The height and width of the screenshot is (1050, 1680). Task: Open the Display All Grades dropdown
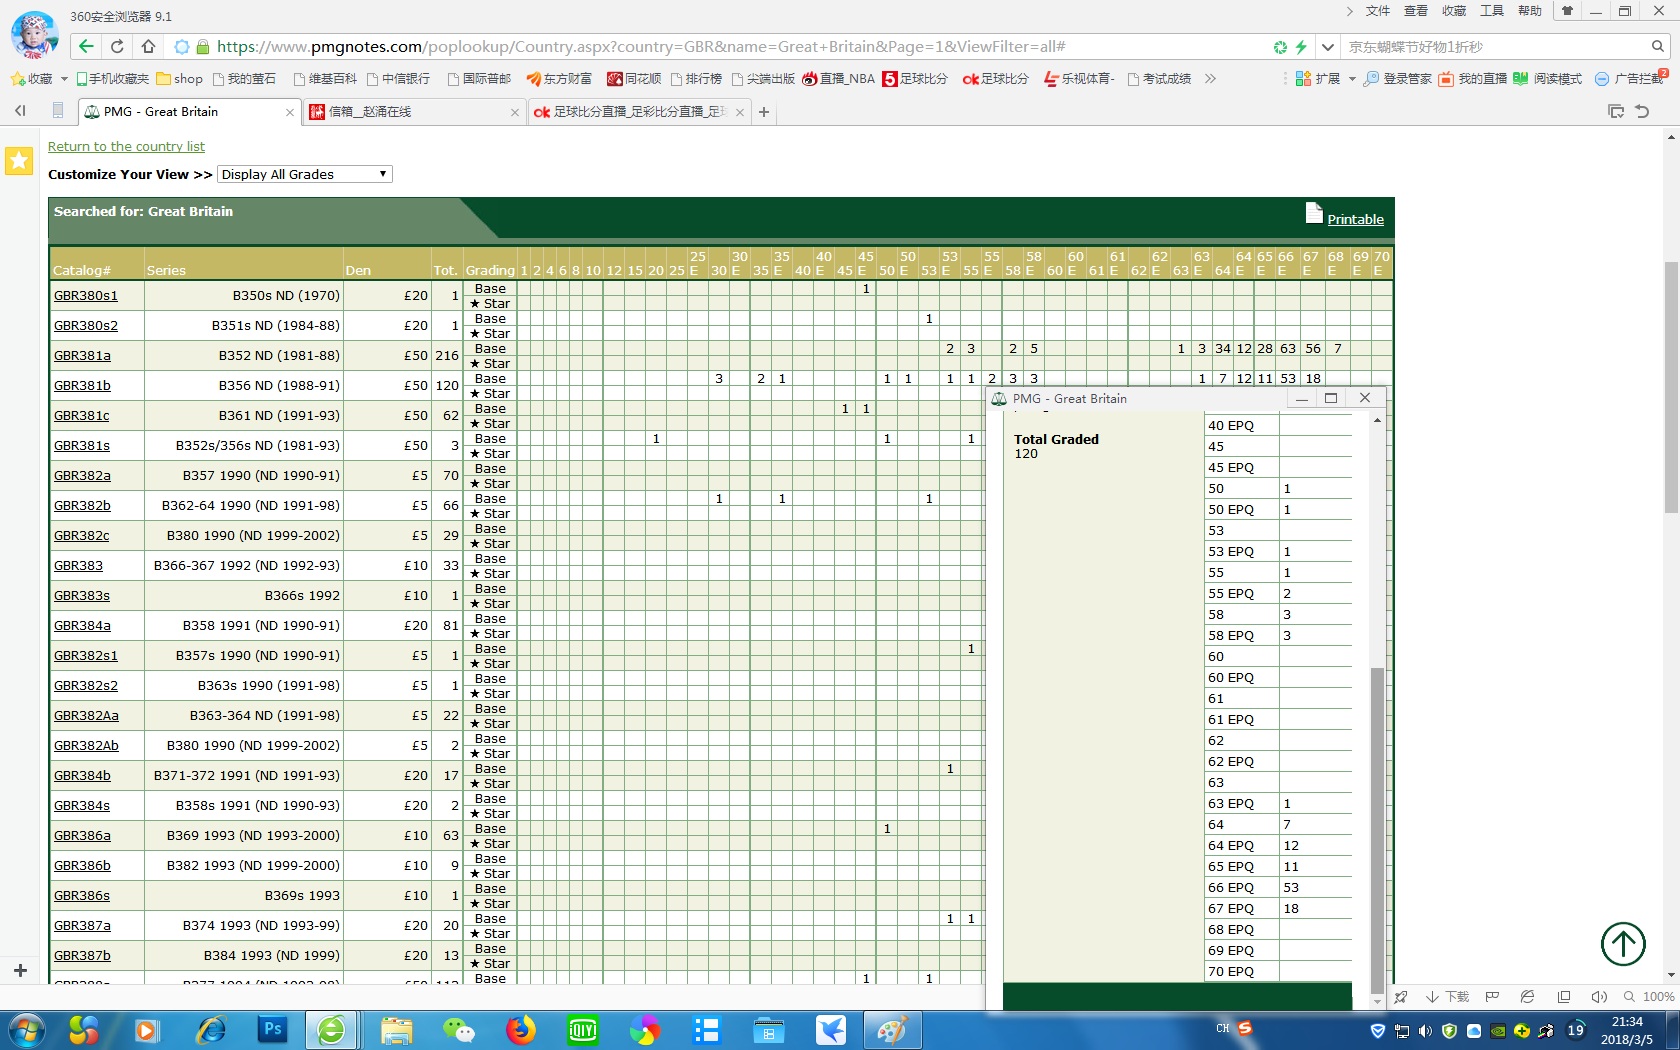[305, 174]
